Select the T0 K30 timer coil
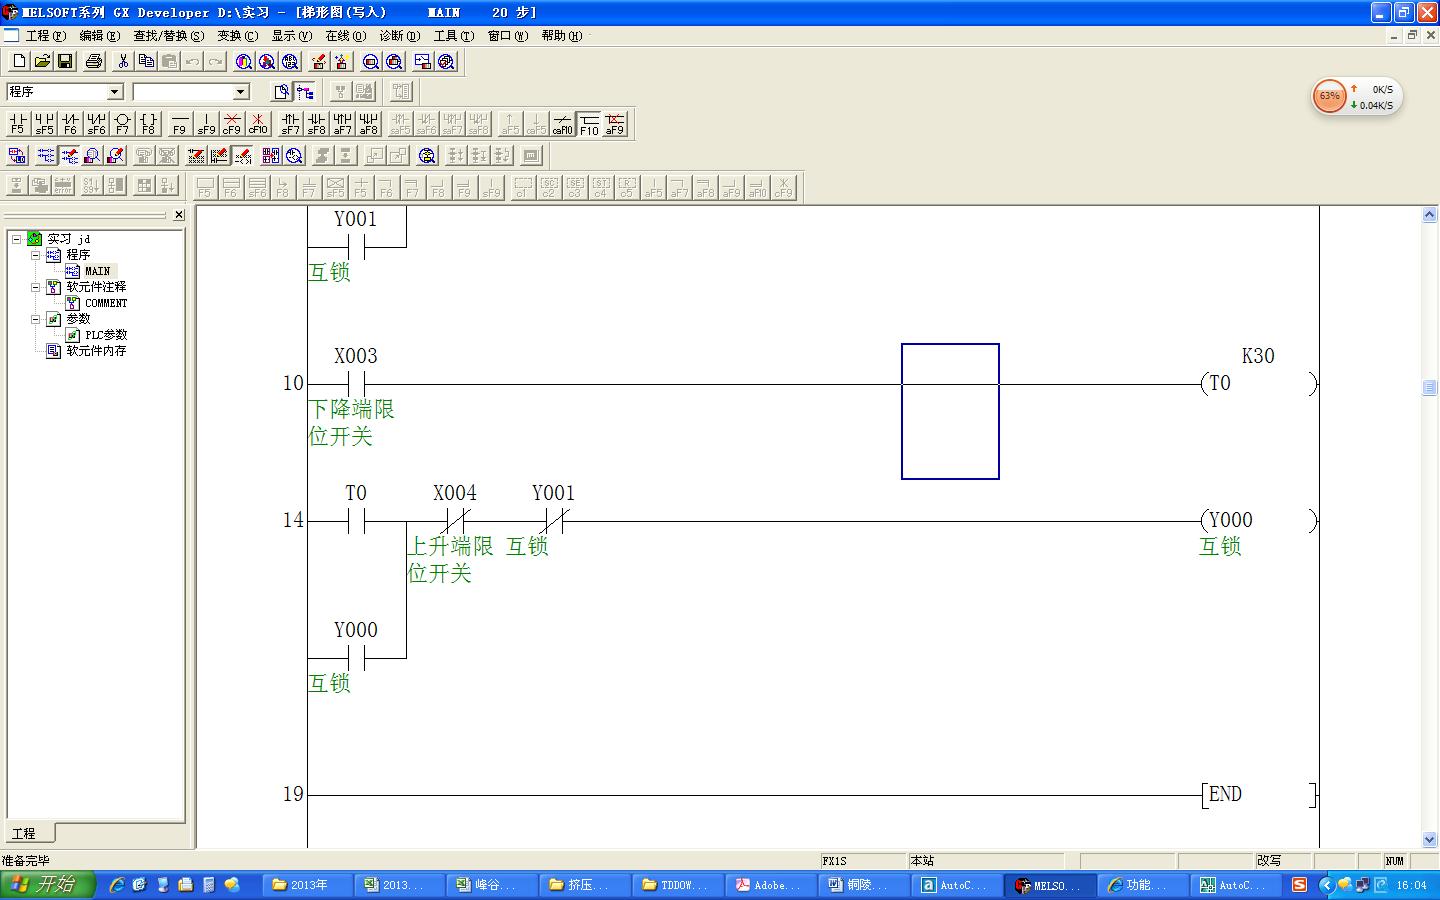The image size is (1440, 900). click(x=1258, y=383)
